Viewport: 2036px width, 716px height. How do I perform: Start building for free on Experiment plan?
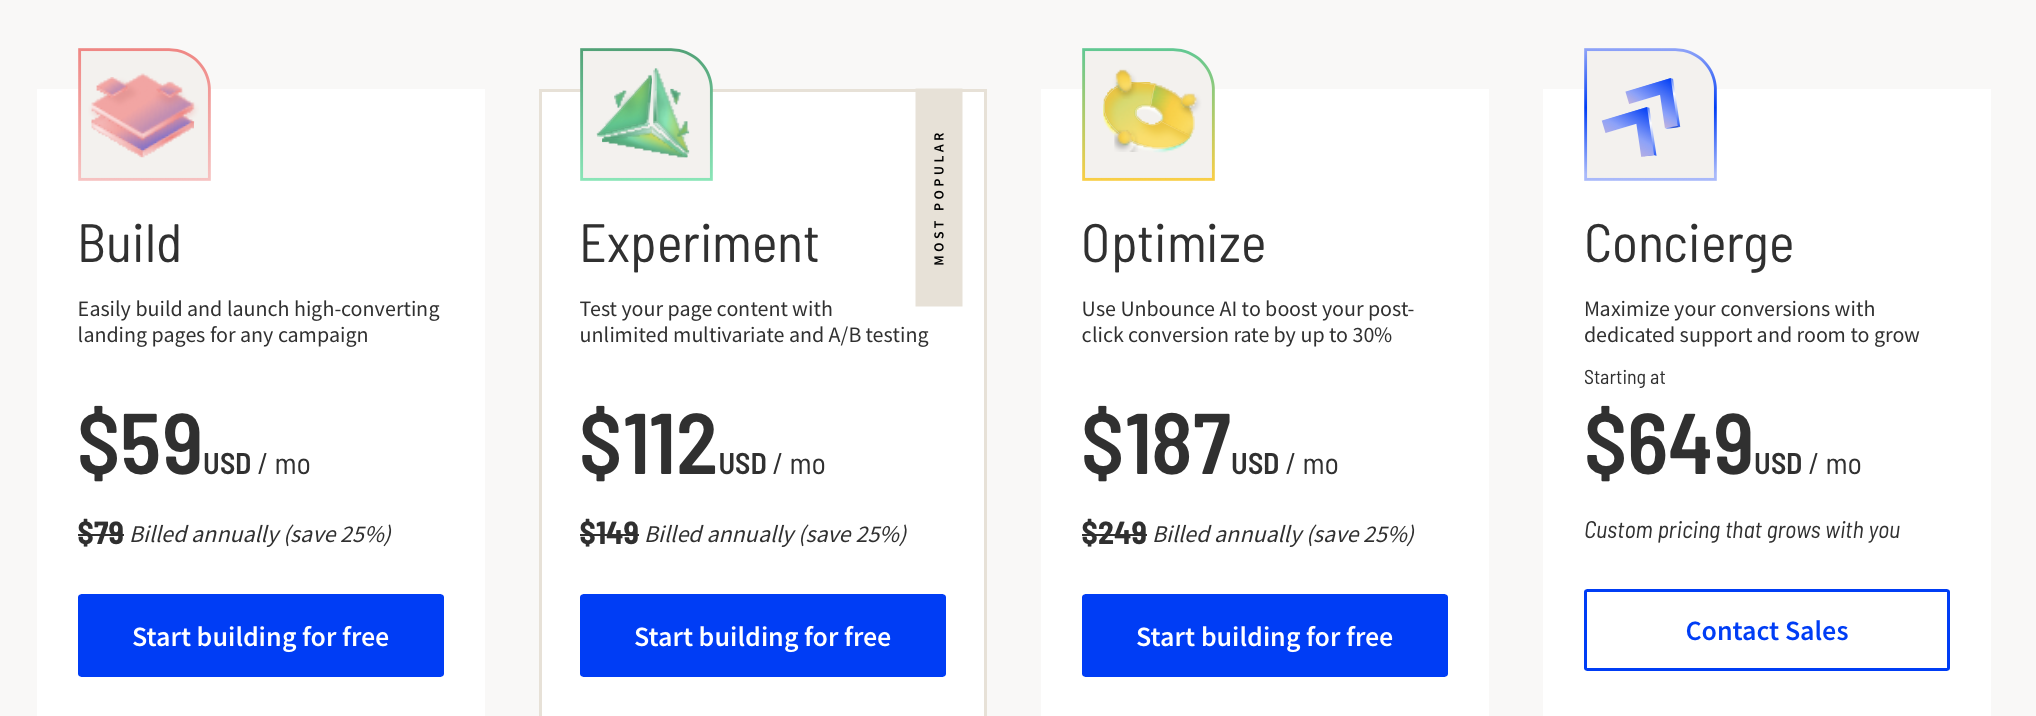(763, 636)
